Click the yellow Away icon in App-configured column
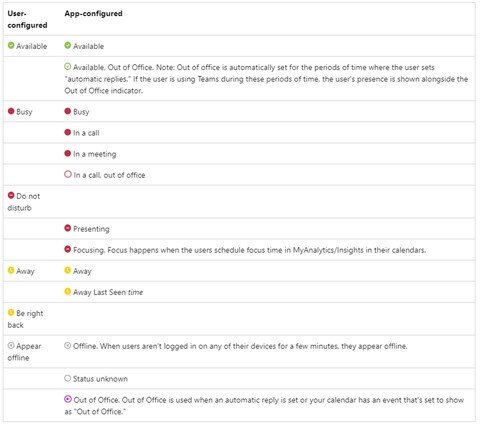 click(68, 270)
